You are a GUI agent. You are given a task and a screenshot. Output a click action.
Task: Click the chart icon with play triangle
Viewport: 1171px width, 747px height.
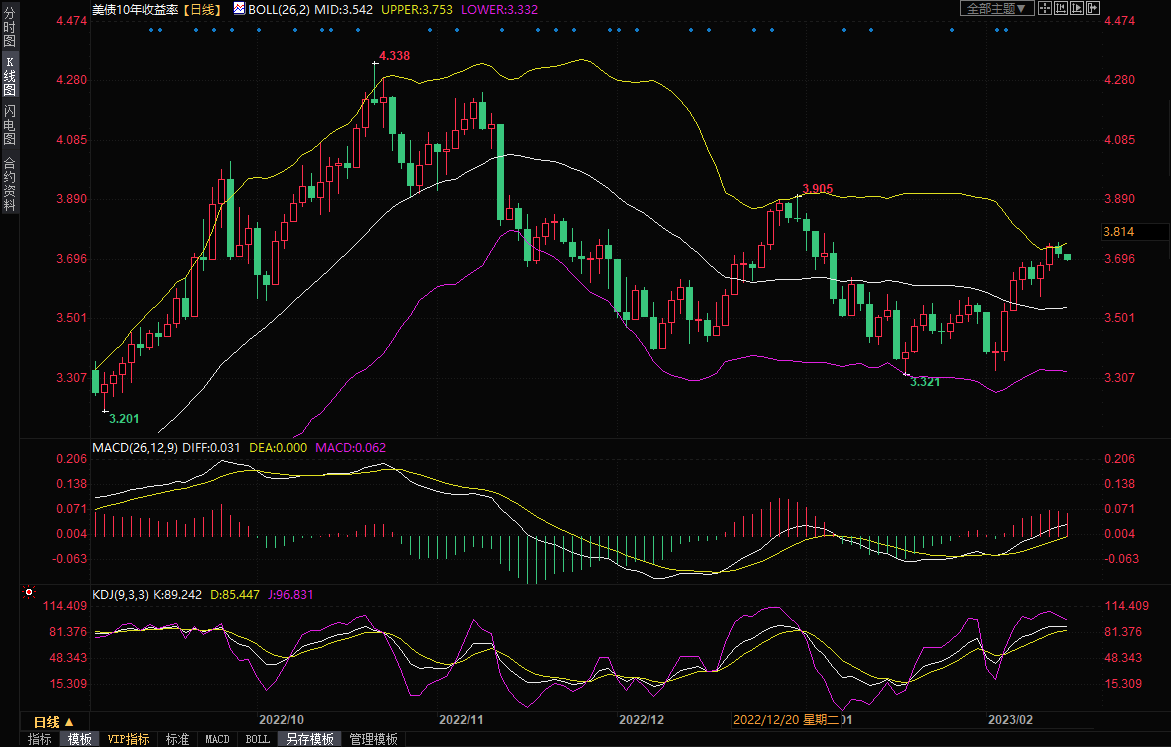tap(1077, 8)
